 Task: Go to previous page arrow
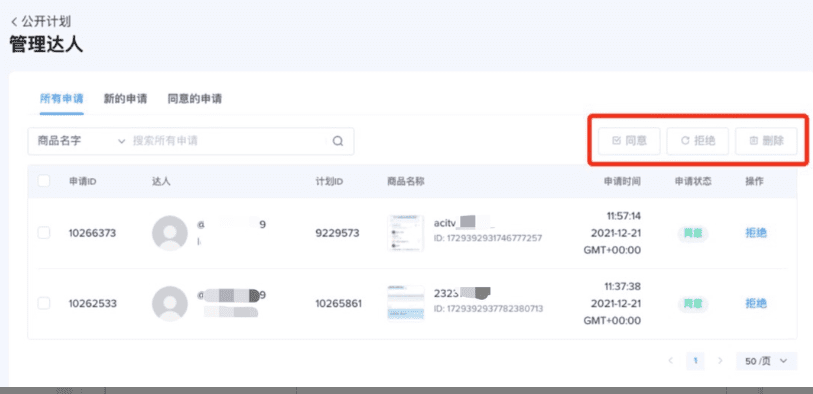click(670, 361)
